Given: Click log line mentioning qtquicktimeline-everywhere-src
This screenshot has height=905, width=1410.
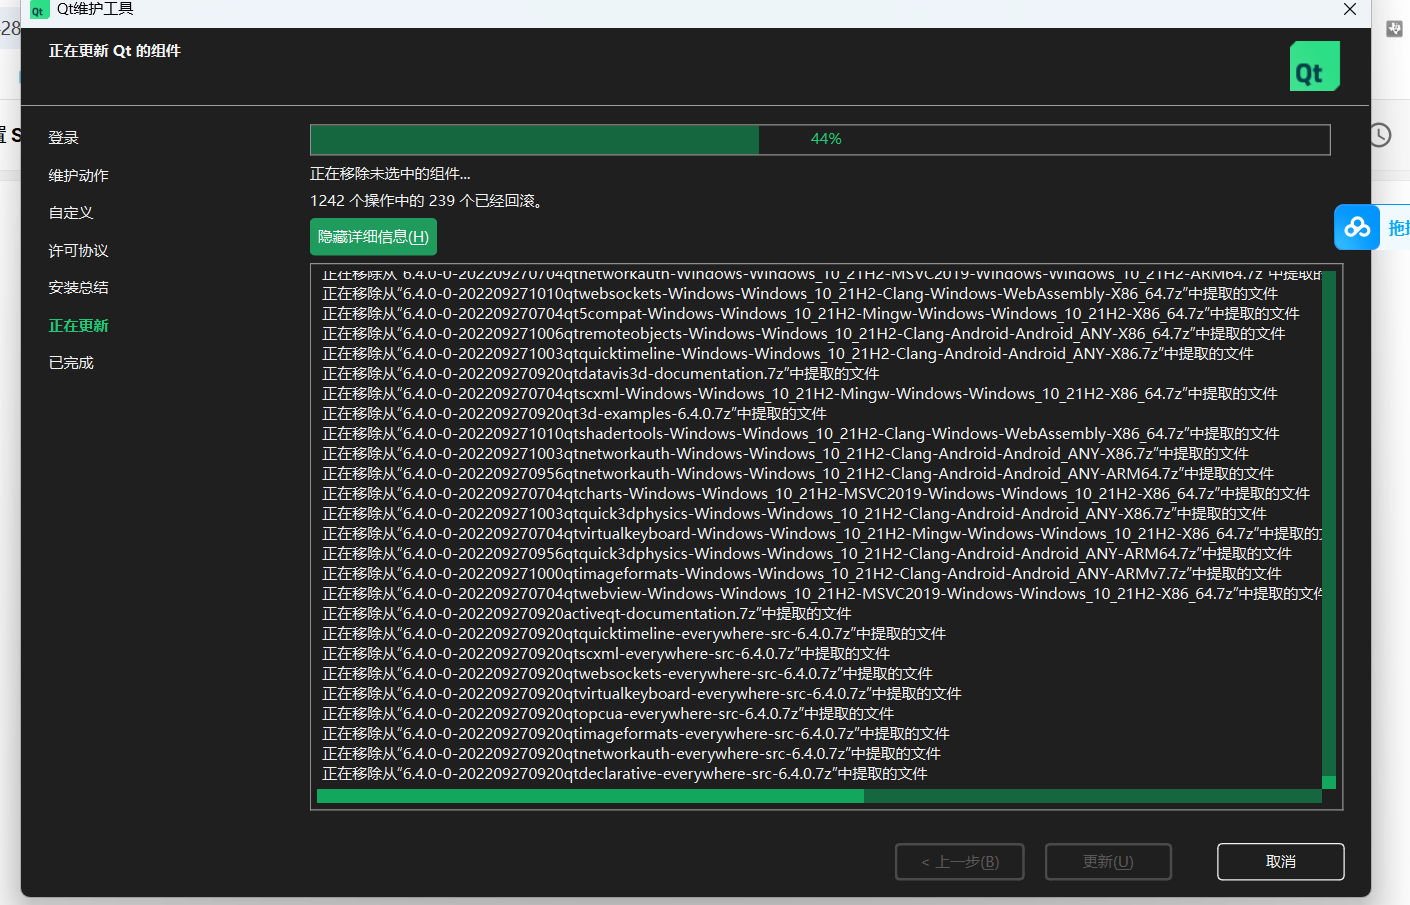Looking at the screenshot, I should pos(634,634).
